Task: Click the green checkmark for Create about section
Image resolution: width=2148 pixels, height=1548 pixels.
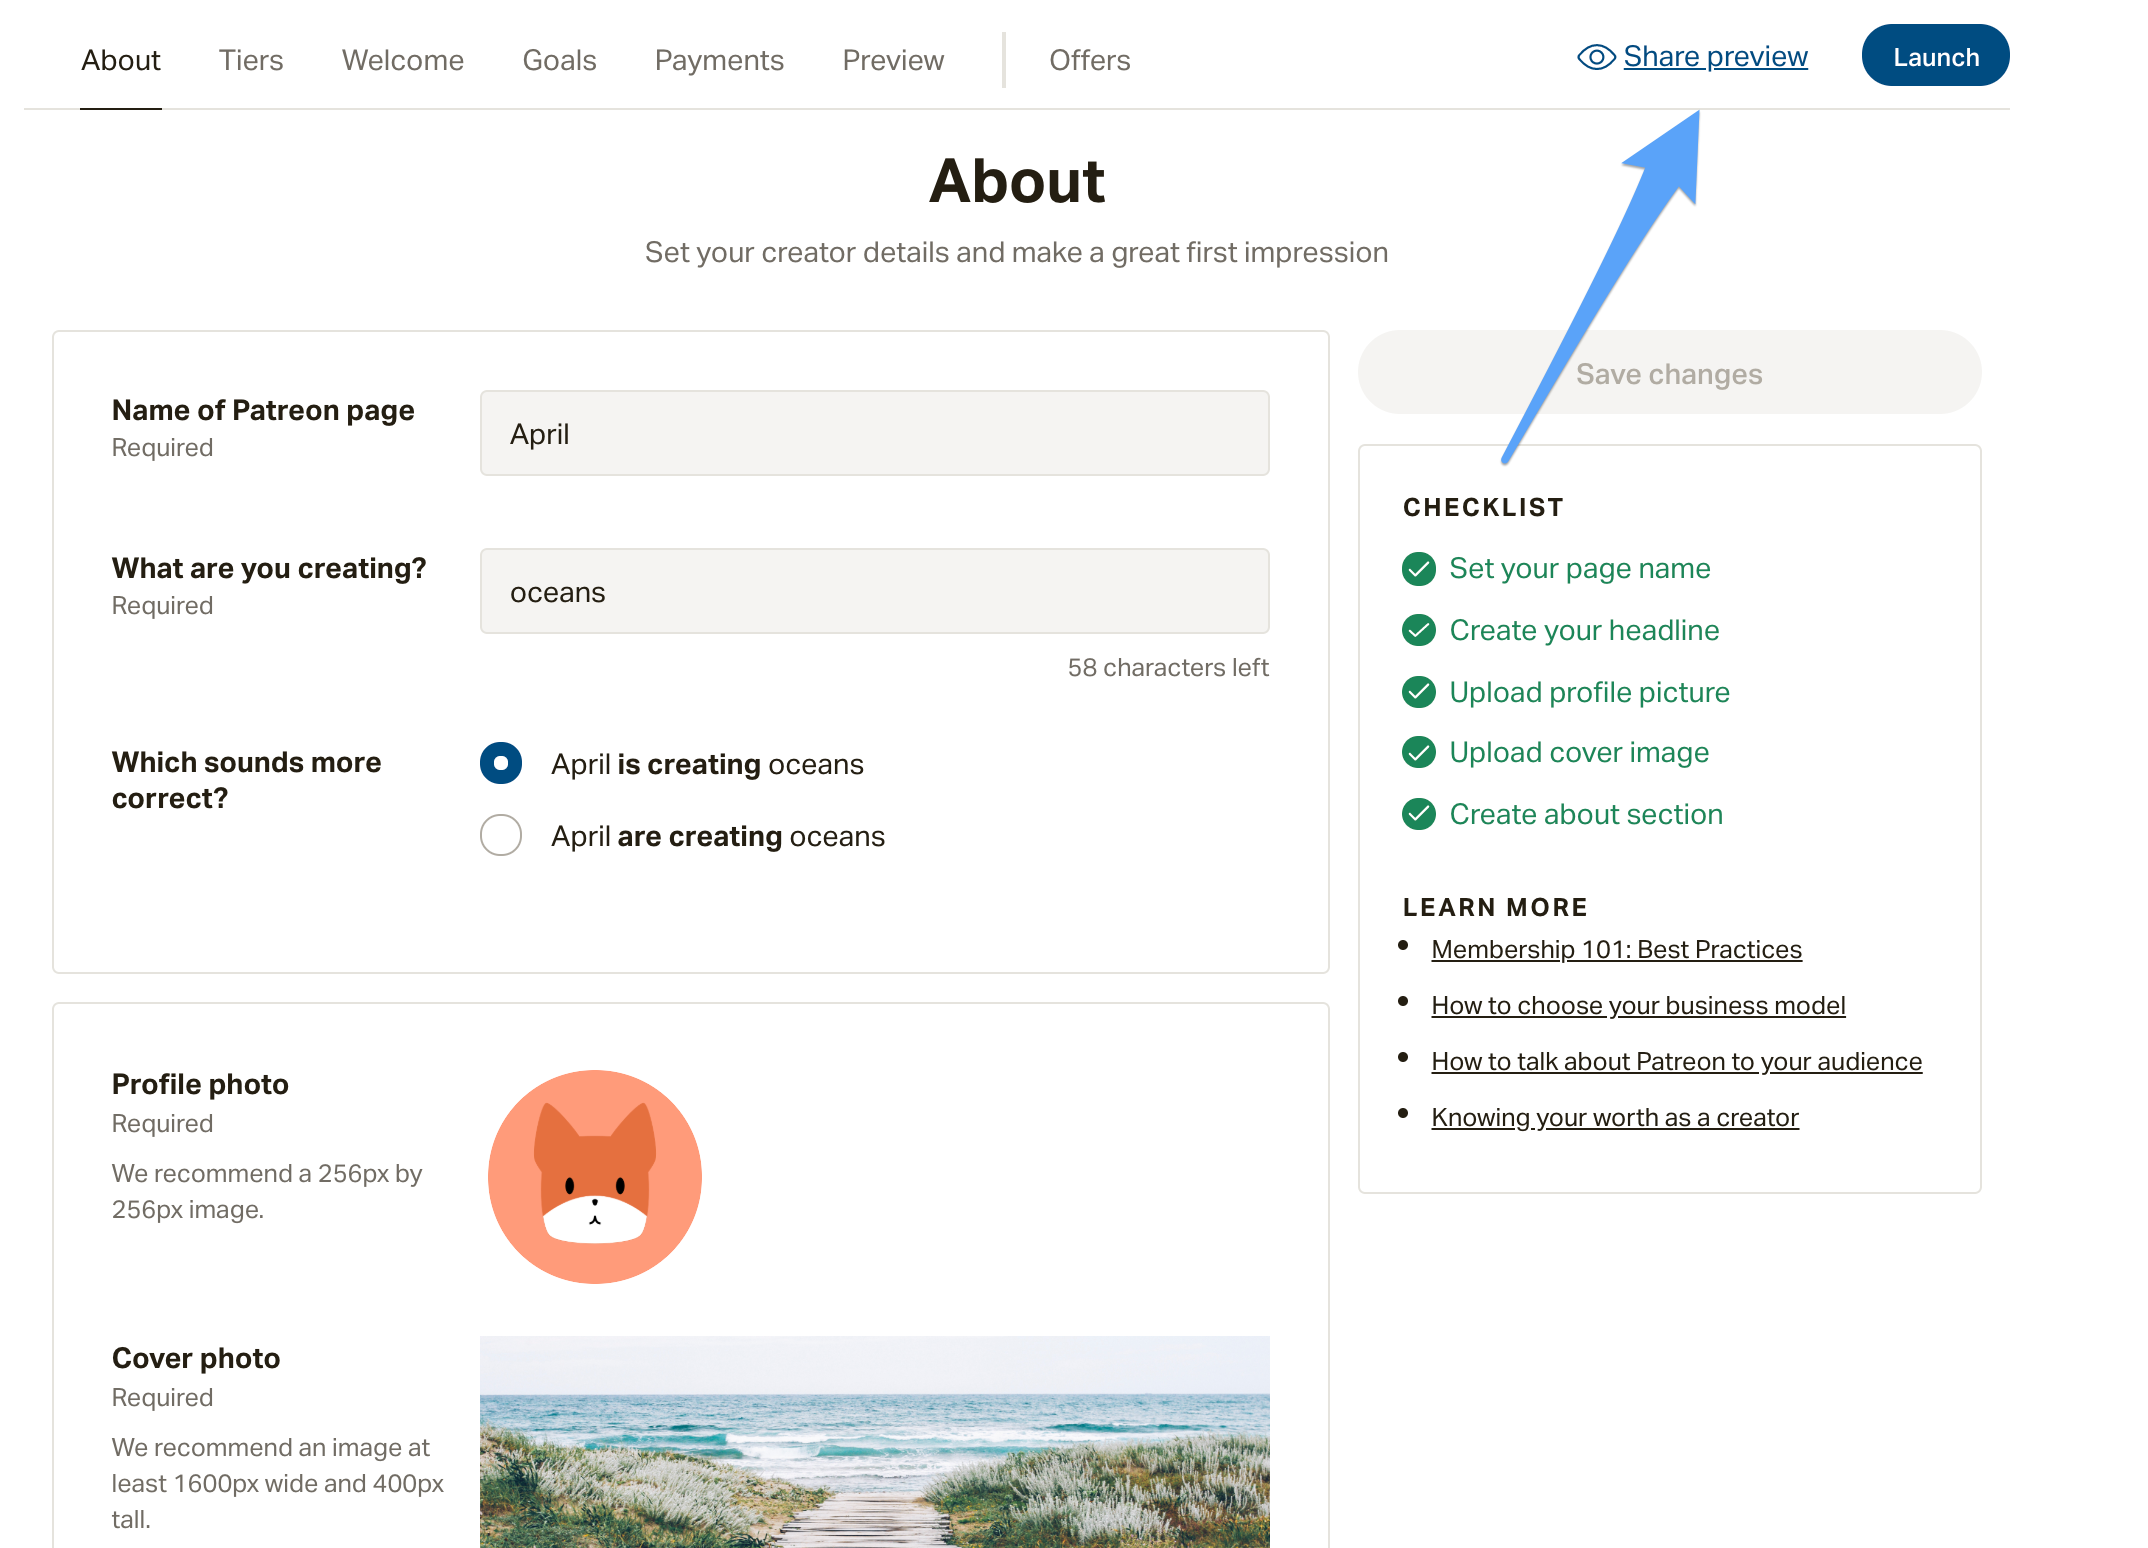Action: [x=1418, y=814]
